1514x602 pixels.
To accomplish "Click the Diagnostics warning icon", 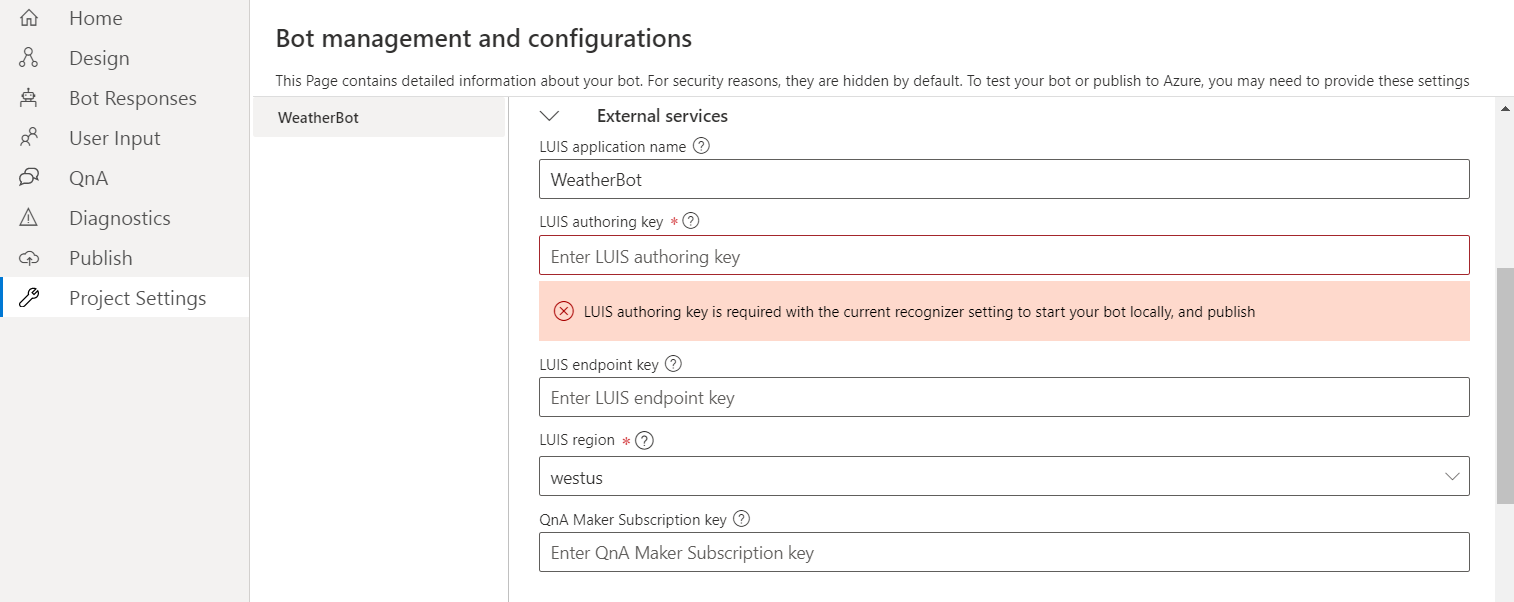I will [x=29, y=218].
